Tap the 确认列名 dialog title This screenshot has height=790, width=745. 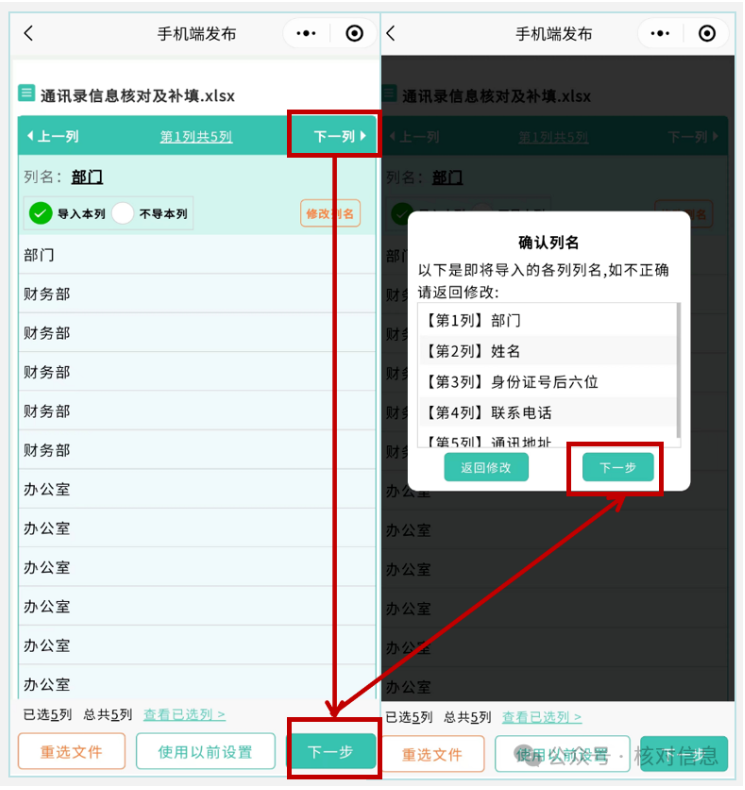click(549, 242)
